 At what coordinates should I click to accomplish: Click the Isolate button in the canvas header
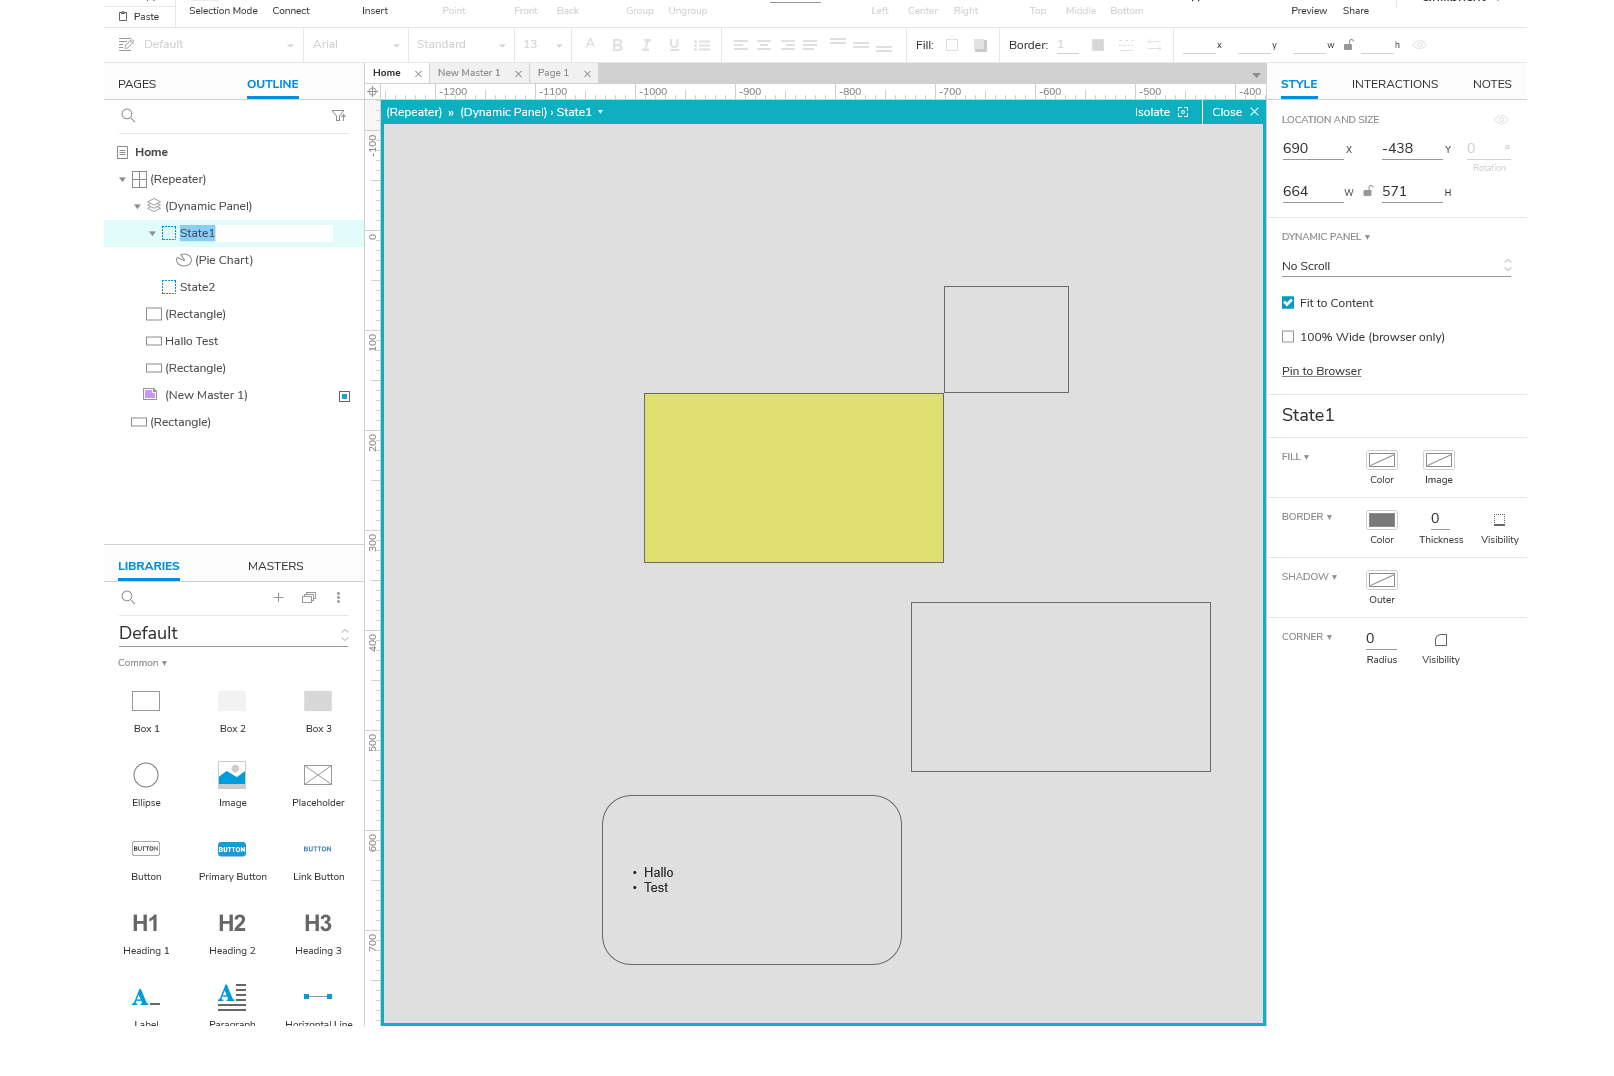[1151, 112]
